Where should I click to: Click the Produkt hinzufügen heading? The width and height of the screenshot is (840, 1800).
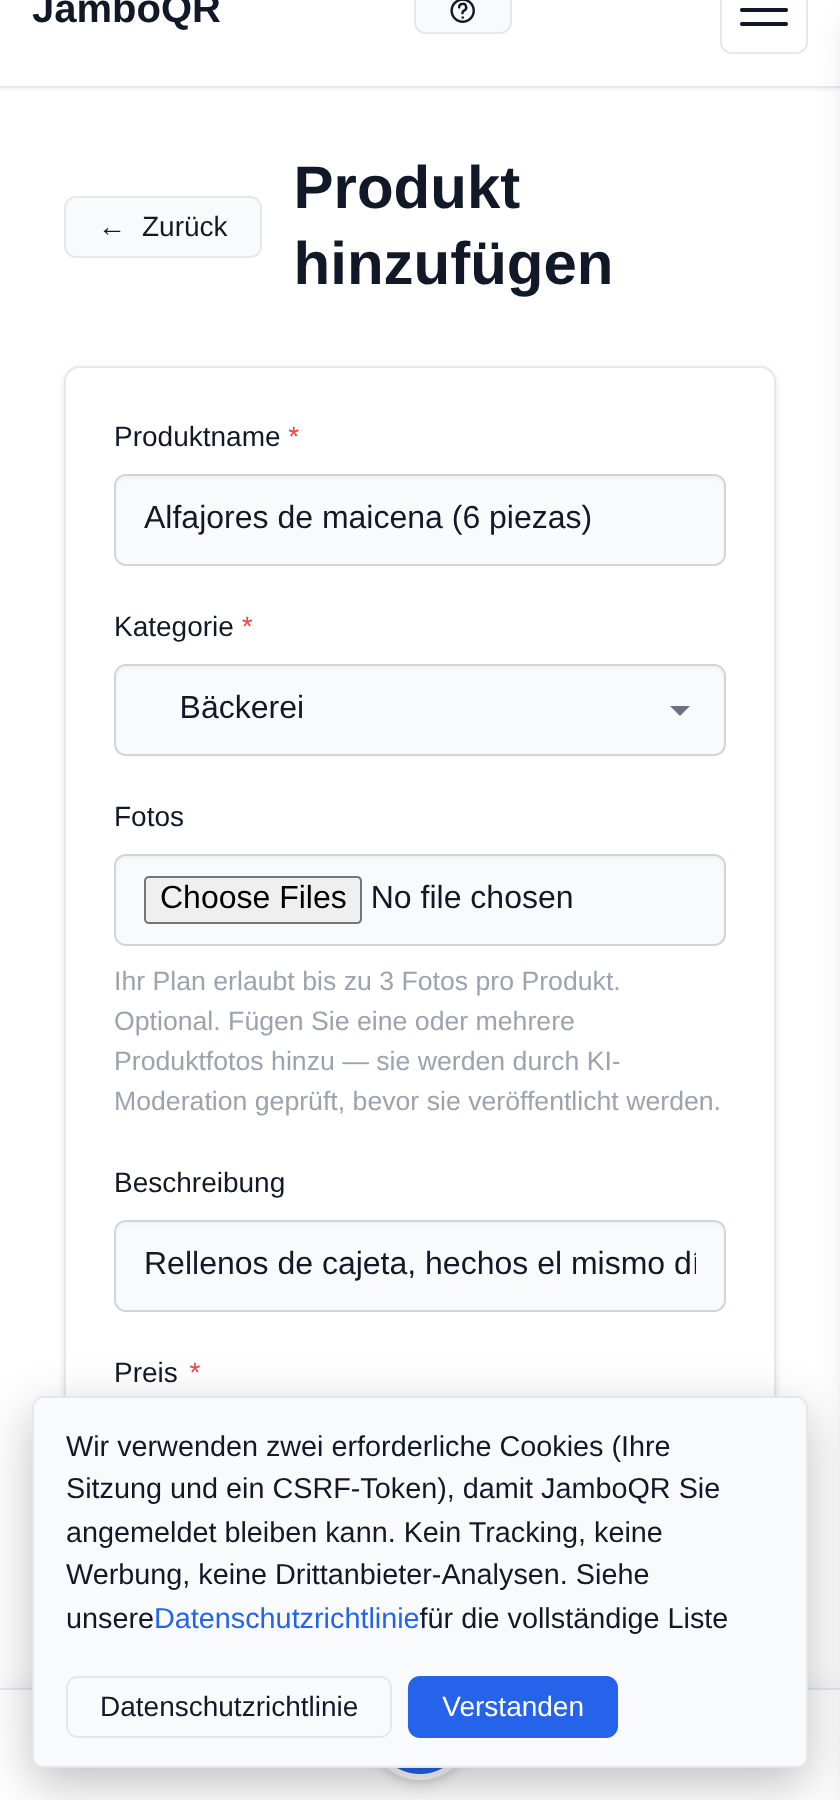pyautogui.click(x=453, y=226)
